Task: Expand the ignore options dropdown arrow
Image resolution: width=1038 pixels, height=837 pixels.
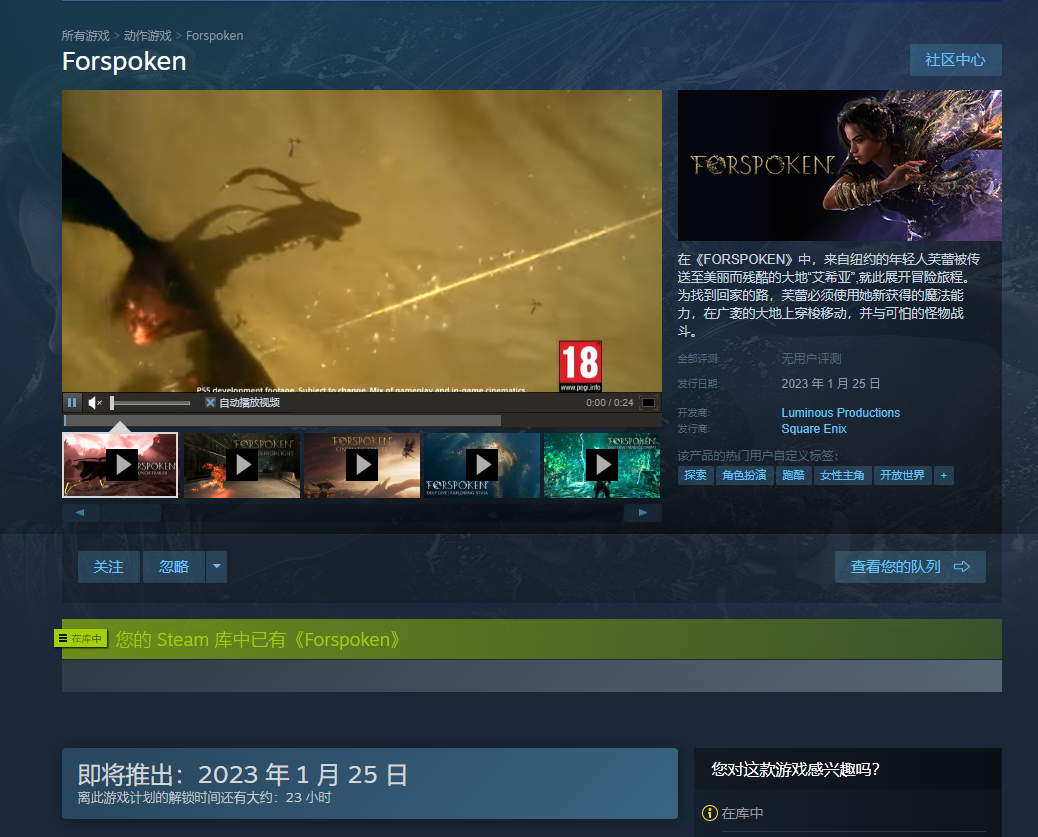Action: pos(216,567)
